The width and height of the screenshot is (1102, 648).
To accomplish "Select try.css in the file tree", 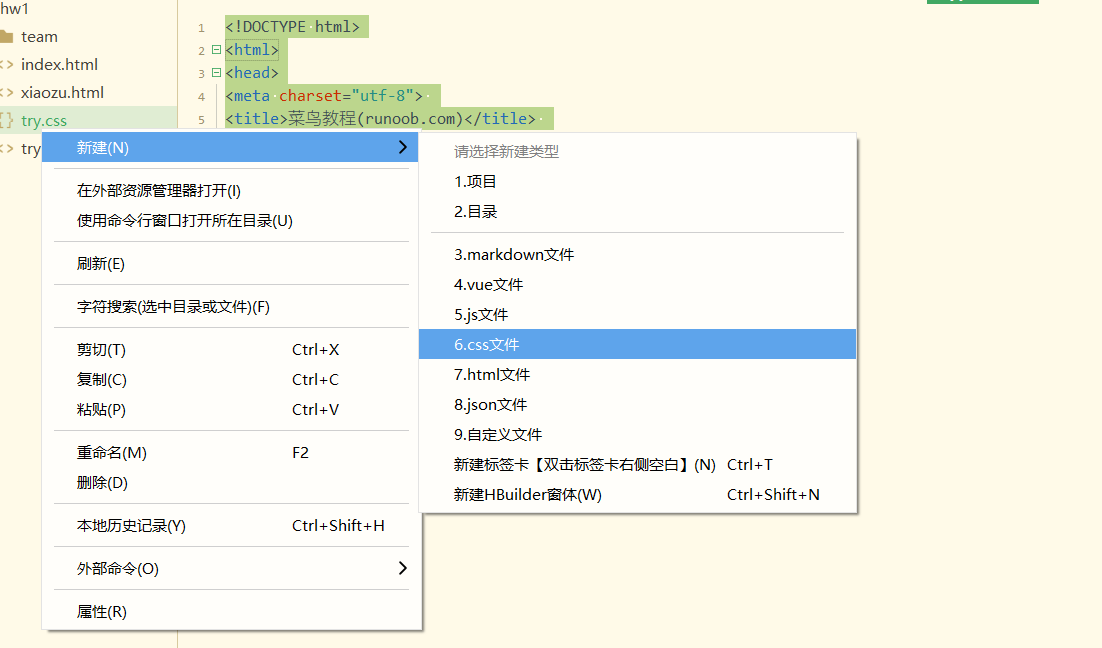I will click(x=44, y=121).
